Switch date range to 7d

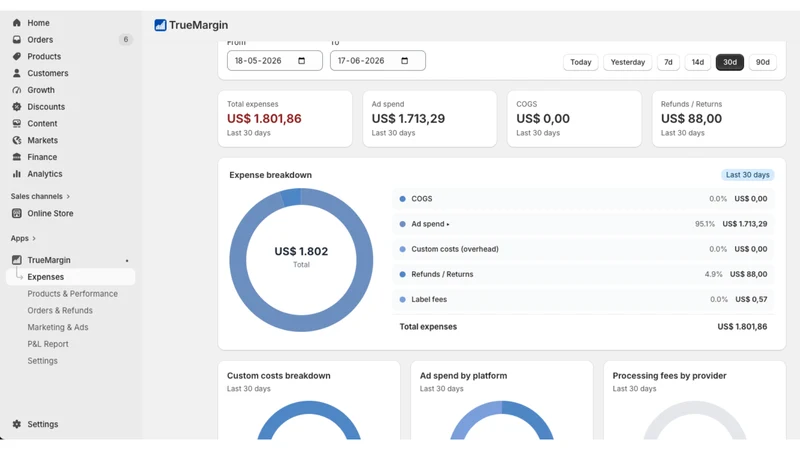(x=668, y=62)
